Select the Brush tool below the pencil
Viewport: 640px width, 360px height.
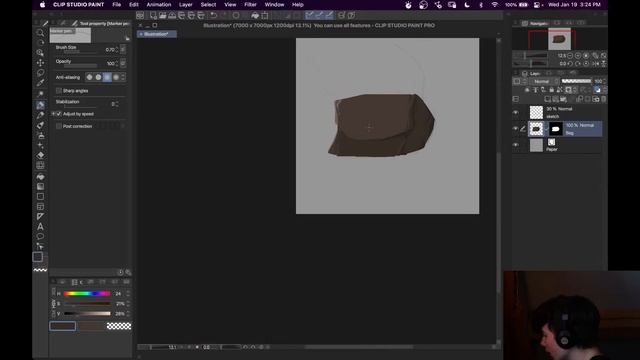tap(40, 125)
